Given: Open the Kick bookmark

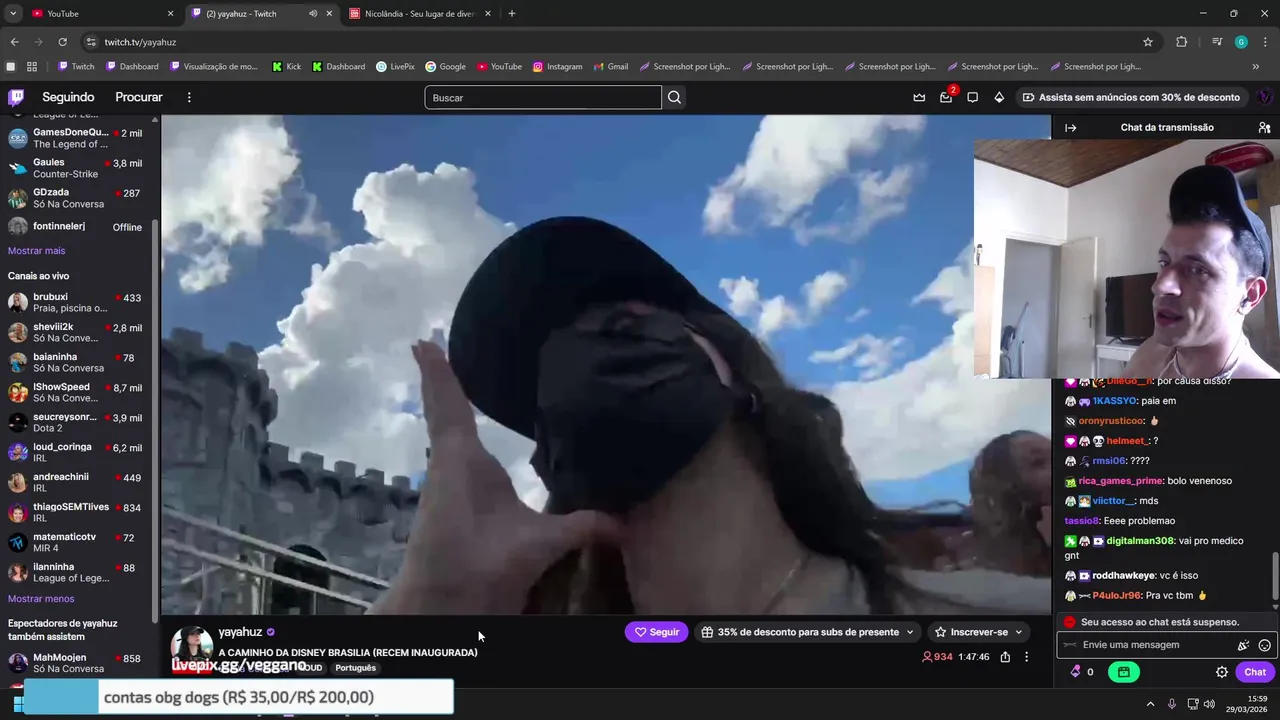Looking at the screenshot, I should coord(286,67).
